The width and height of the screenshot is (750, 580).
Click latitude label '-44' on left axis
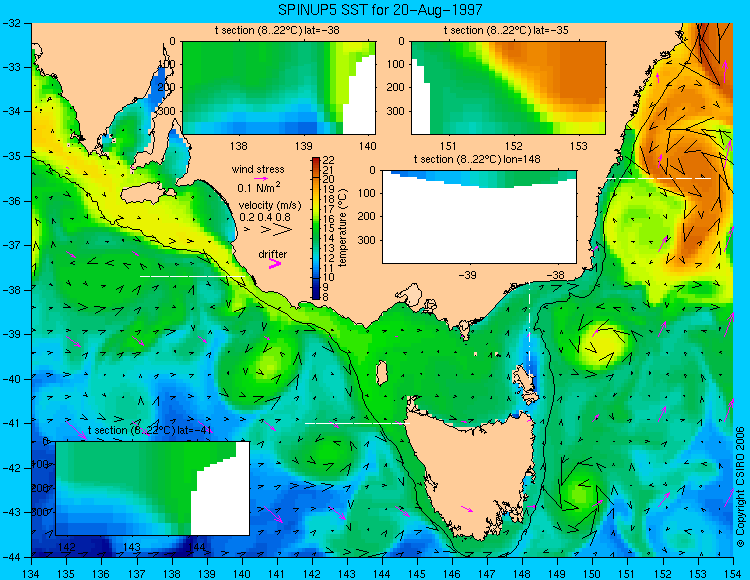(x=12, y=557)
